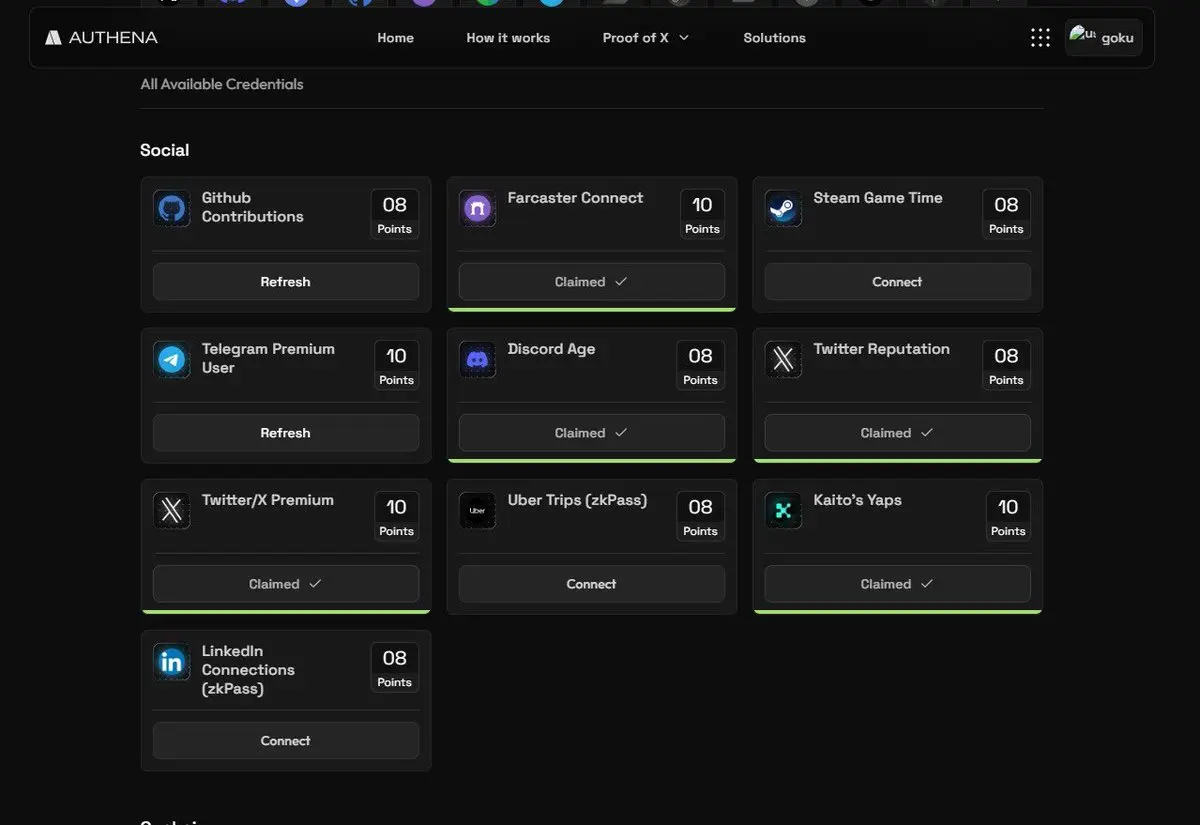Click the Github Contributions icon
1200x825 pixels.
(172, 208)
